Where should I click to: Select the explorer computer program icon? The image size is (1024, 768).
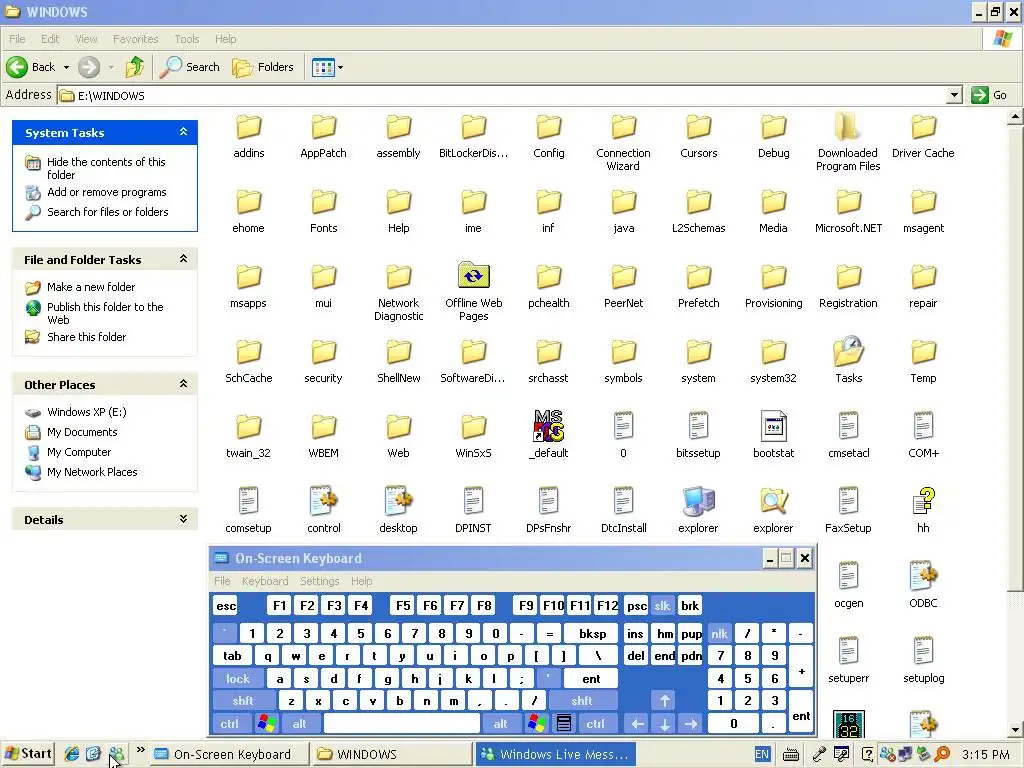[698, 502]
